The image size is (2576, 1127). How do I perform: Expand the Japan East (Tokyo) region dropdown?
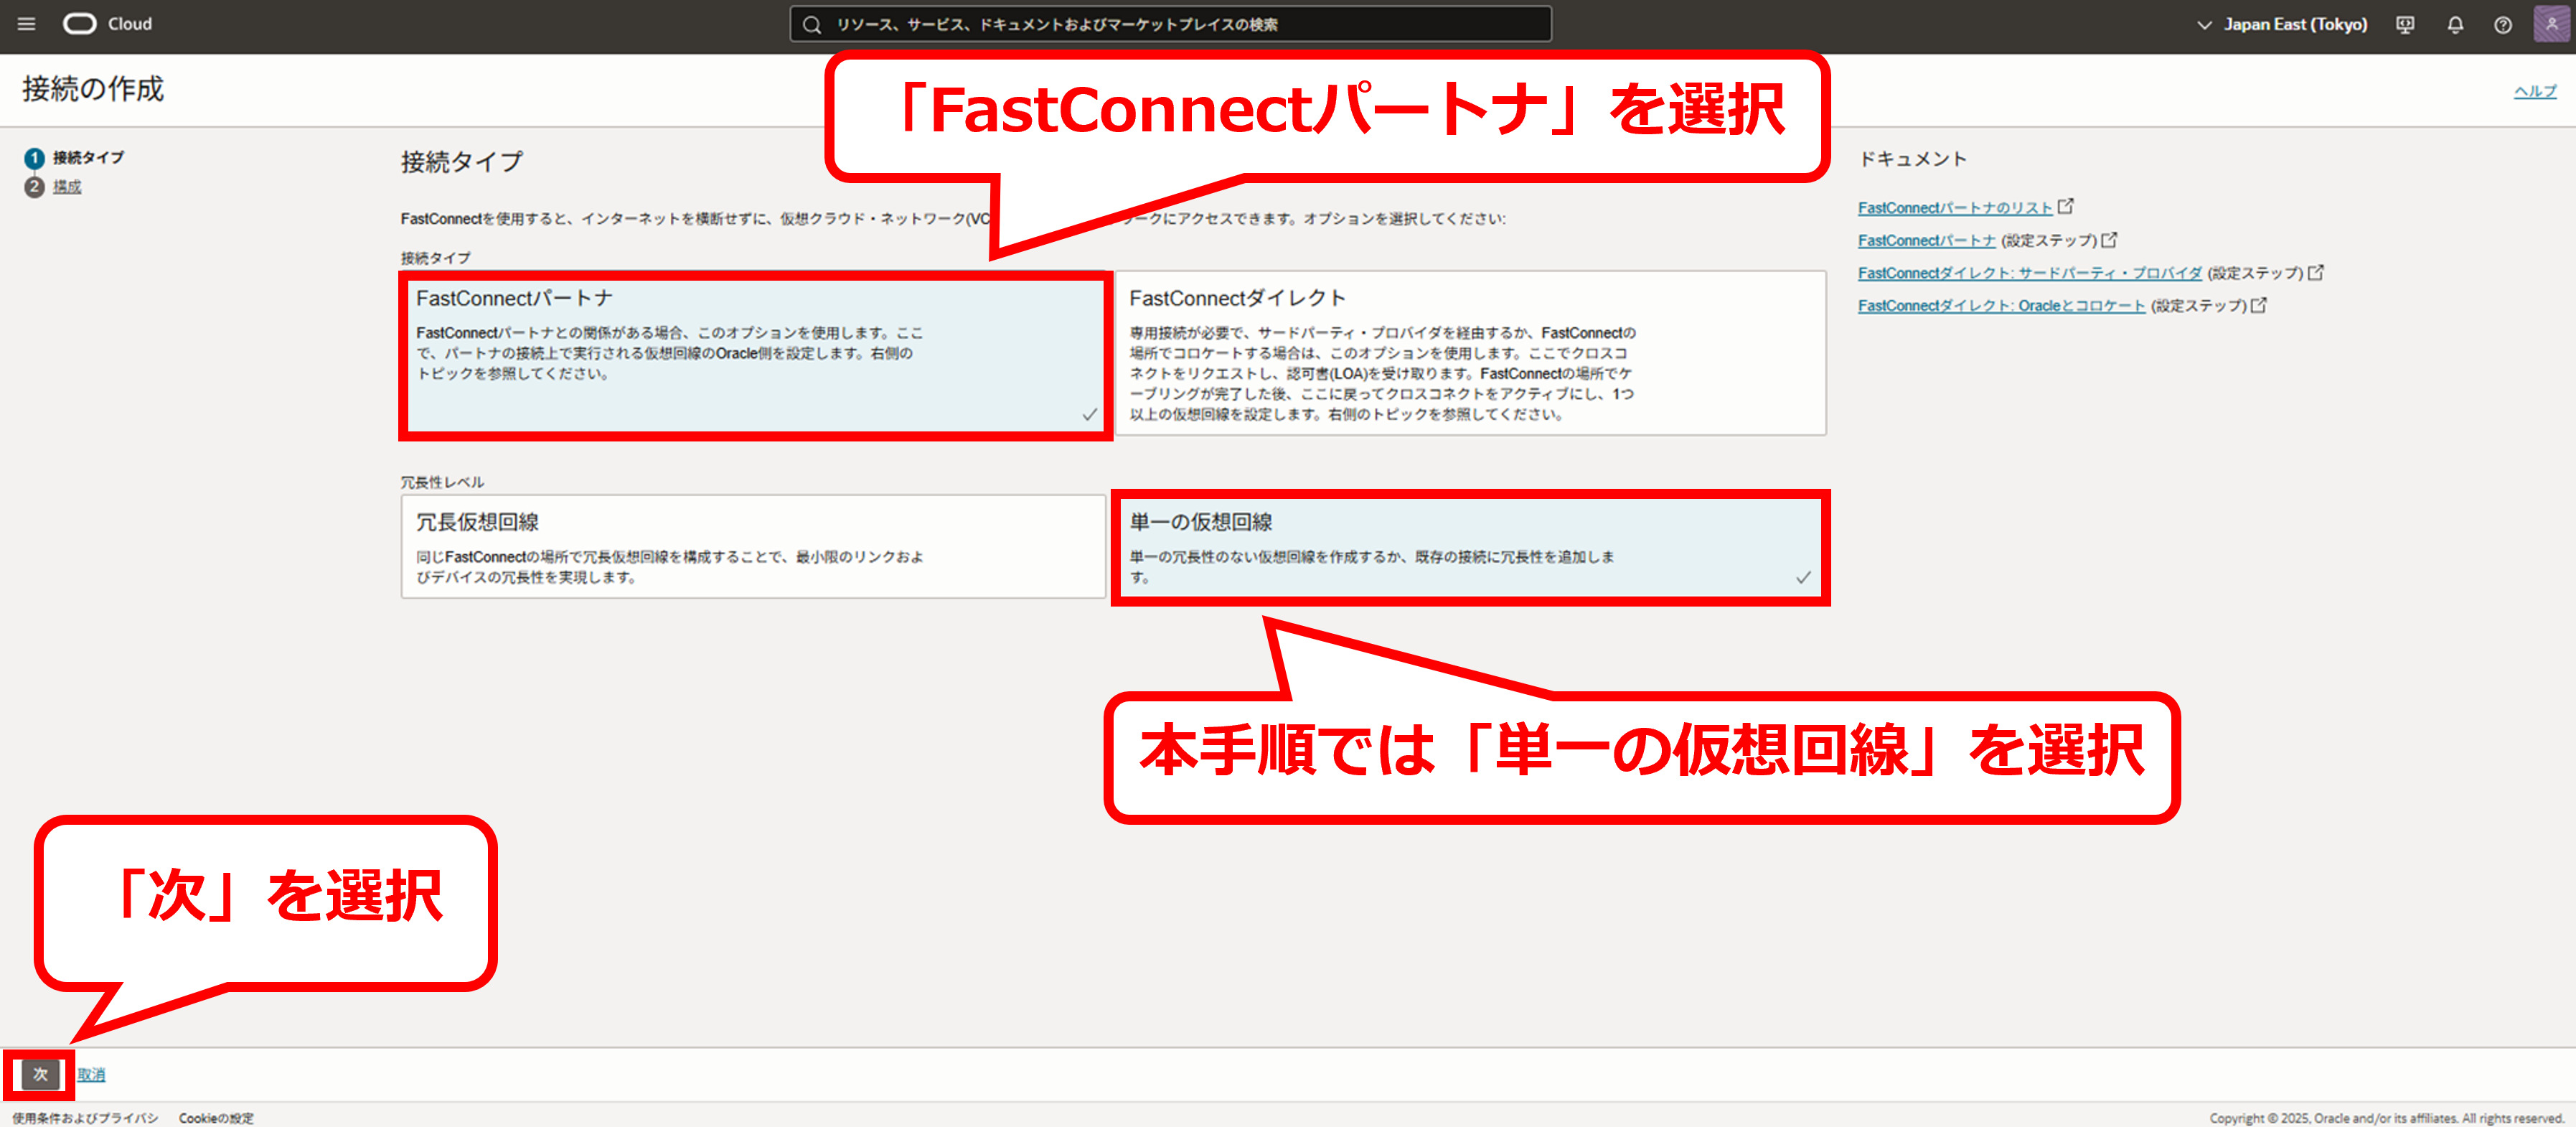pos(2282,25)
